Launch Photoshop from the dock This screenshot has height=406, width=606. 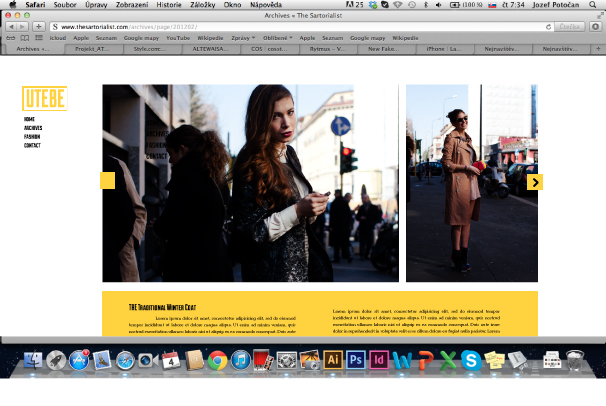point(357,360)
